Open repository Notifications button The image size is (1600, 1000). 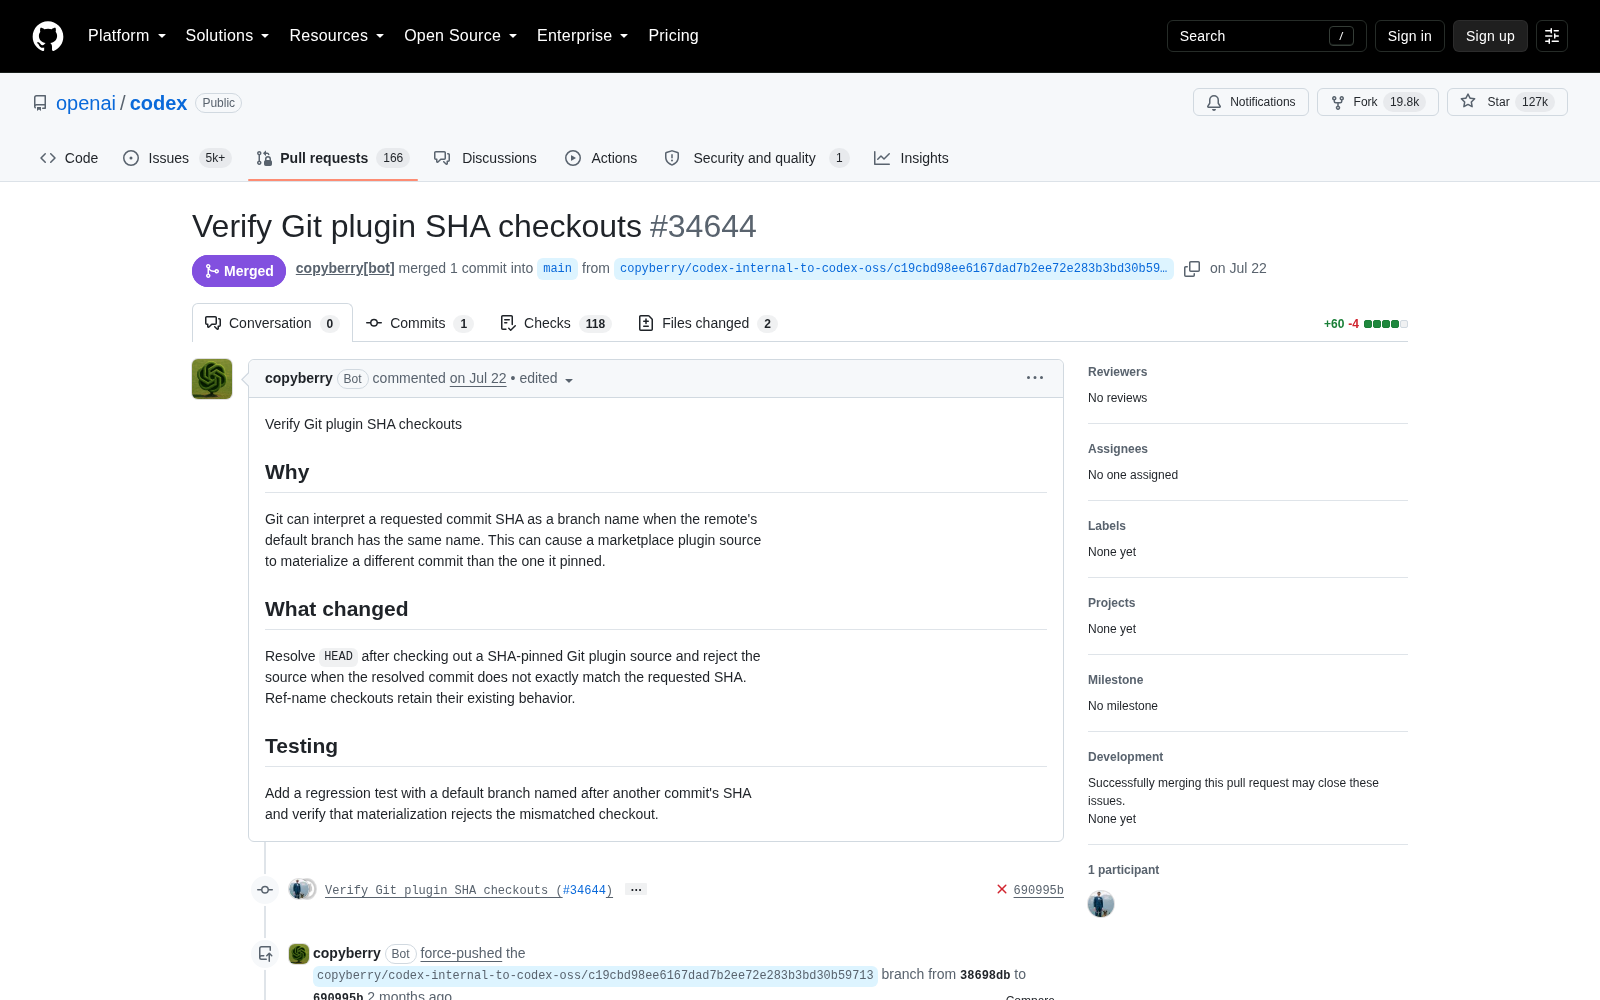[x=1250, y=102]
